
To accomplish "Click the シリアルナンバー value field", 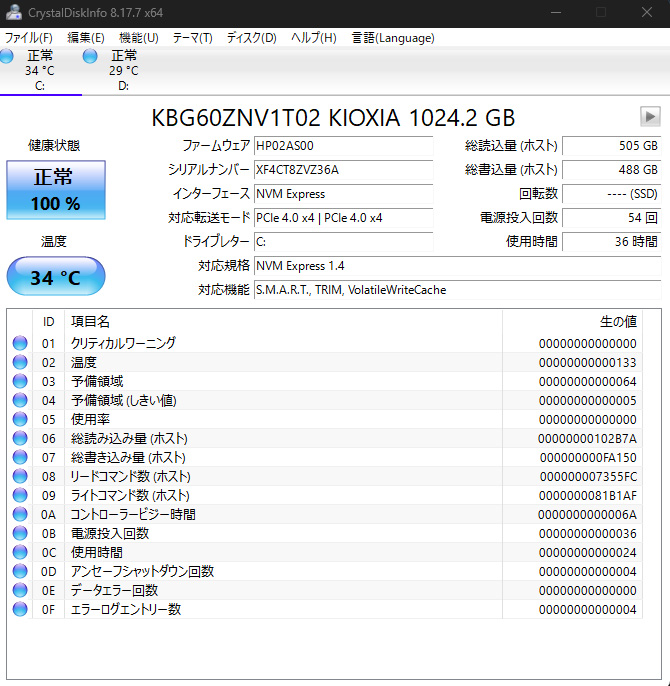I will 343,170.
